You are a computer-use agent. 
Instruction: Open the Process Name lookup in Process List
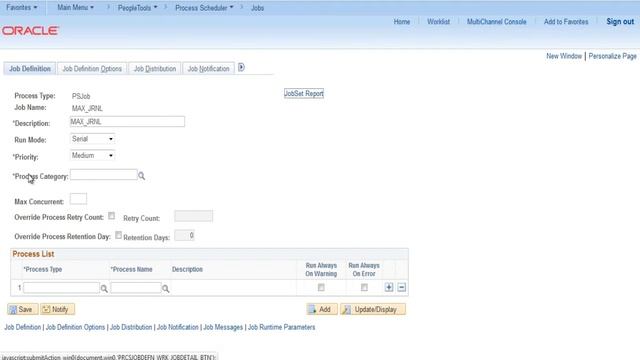(165, 289)
